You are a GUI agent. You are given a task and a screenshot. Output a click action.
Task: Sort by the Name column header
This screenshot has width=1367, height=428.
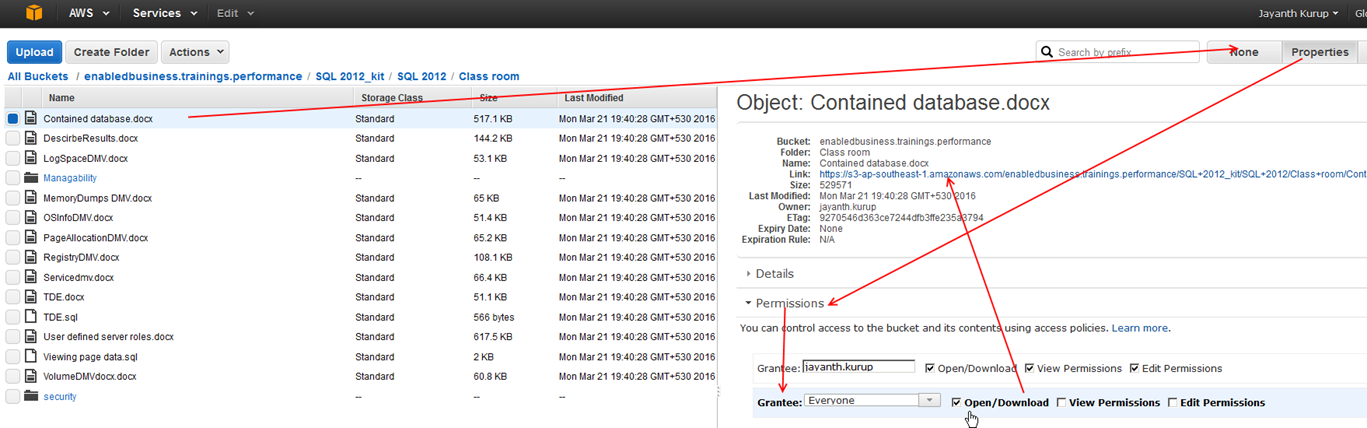(x=61, y=98)
